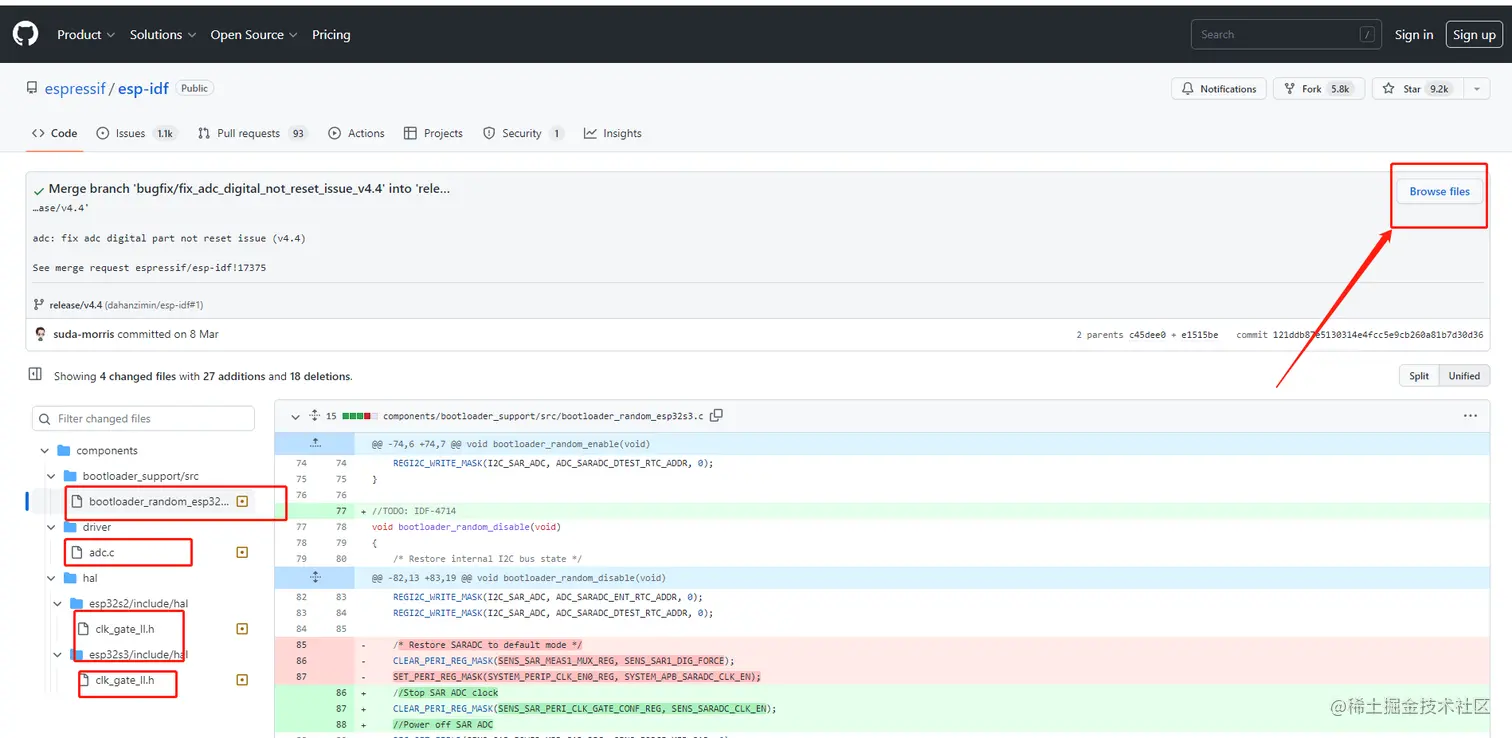Open the Projects tab
This screenshot has height=738, width=1512.
pyautogui.click(x=433, y=133)
